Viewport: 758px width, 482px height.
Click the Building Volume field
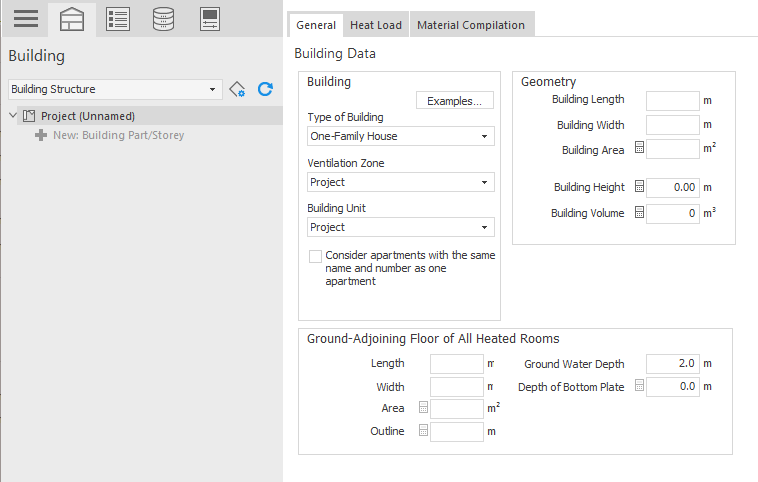point(672,214)
